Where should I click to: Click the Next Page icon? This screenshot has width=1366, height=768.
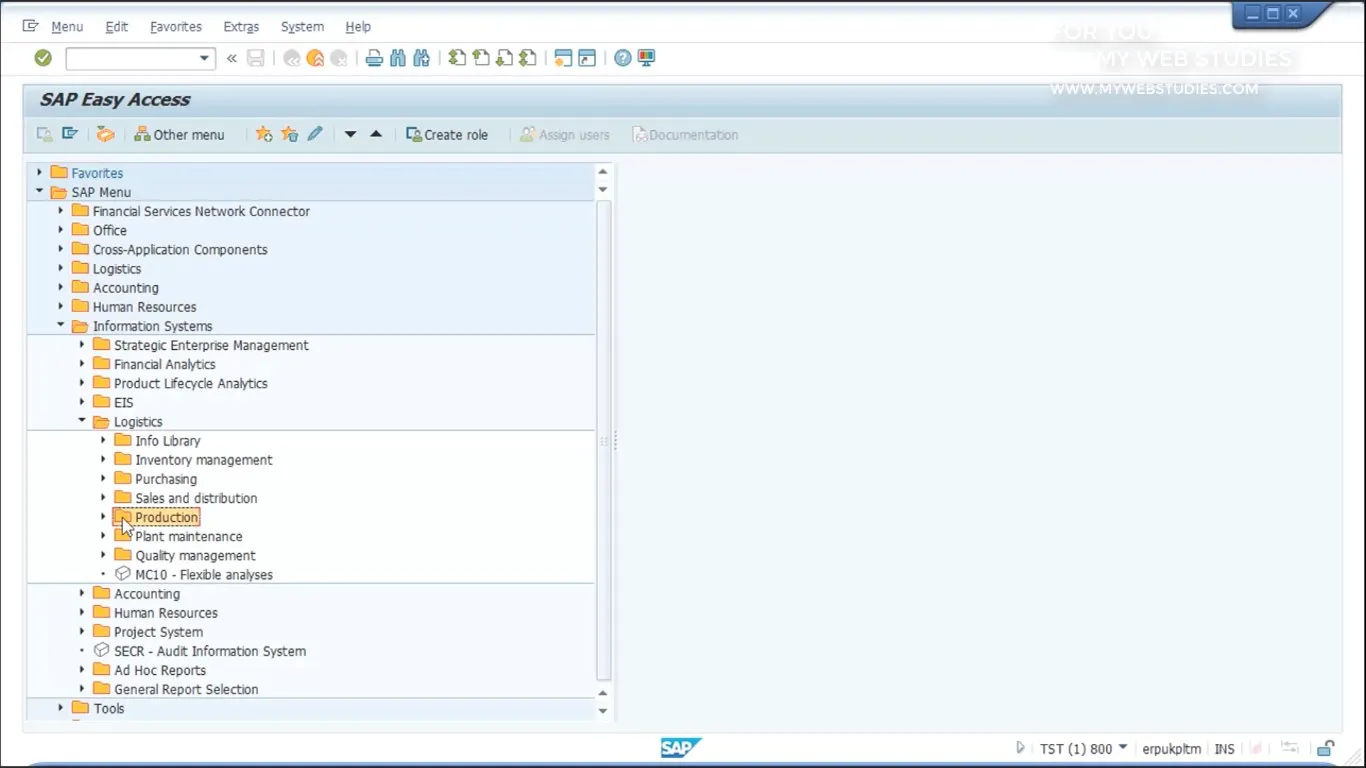pyautogui.click(x=505, y=58)
